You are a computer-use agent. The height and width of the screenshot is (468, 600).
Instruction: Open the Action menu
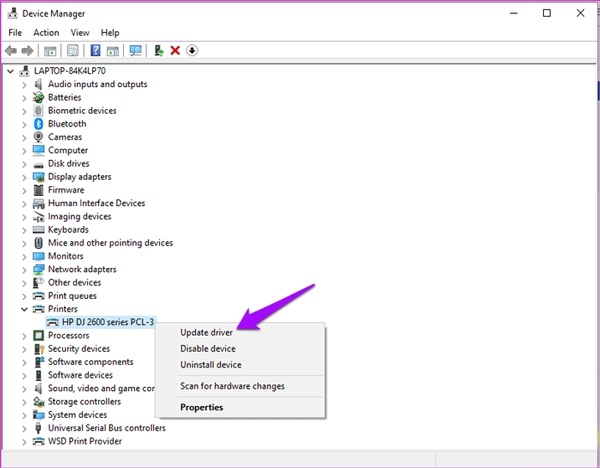46,33
